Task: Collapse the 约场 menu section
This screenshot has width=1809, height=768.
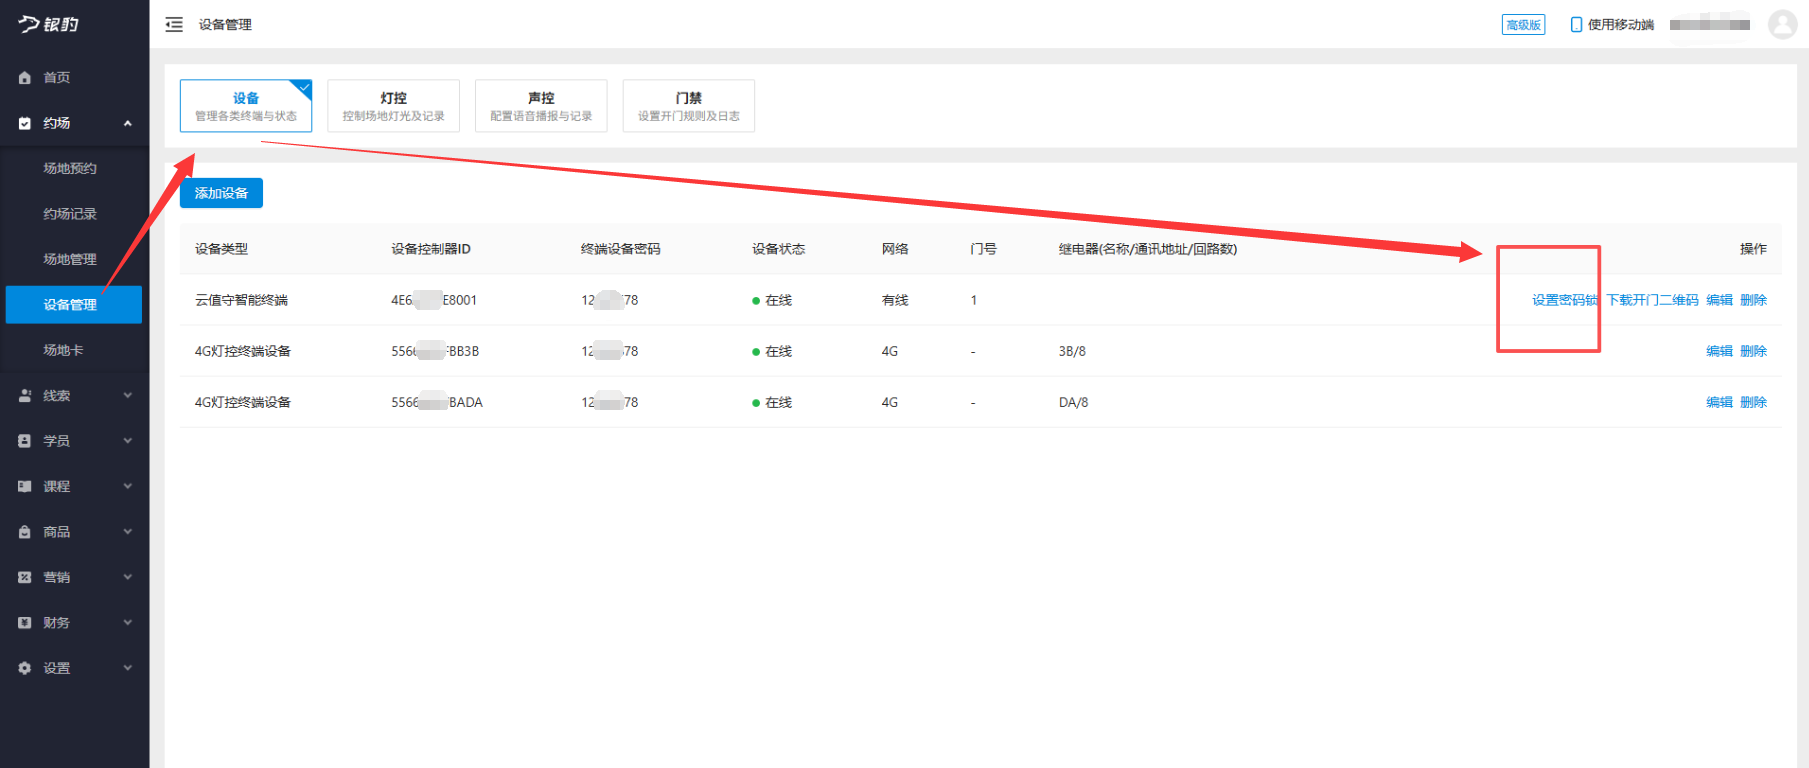Action: coord(127,123)
